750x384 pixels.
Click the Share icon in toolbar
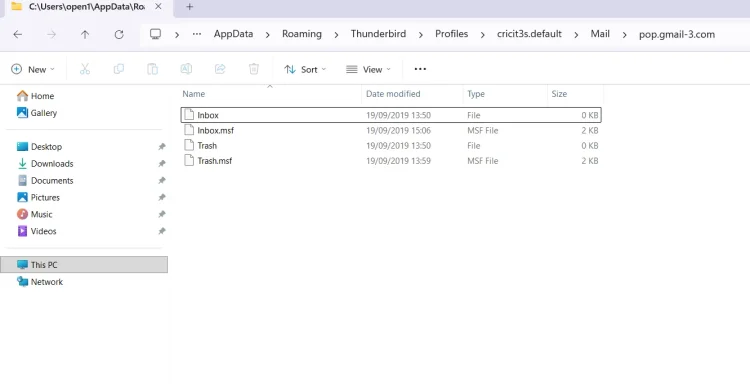220,69
